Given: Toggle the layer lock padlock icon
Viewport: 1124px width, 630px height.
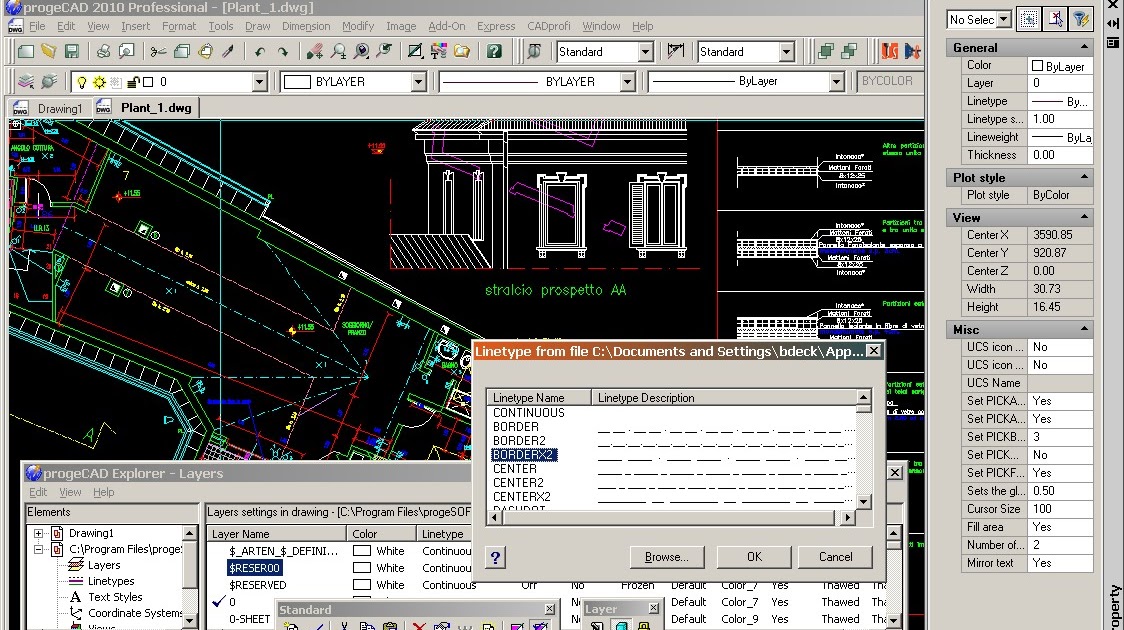Looking at the screenshot, I should coord(133,82).
